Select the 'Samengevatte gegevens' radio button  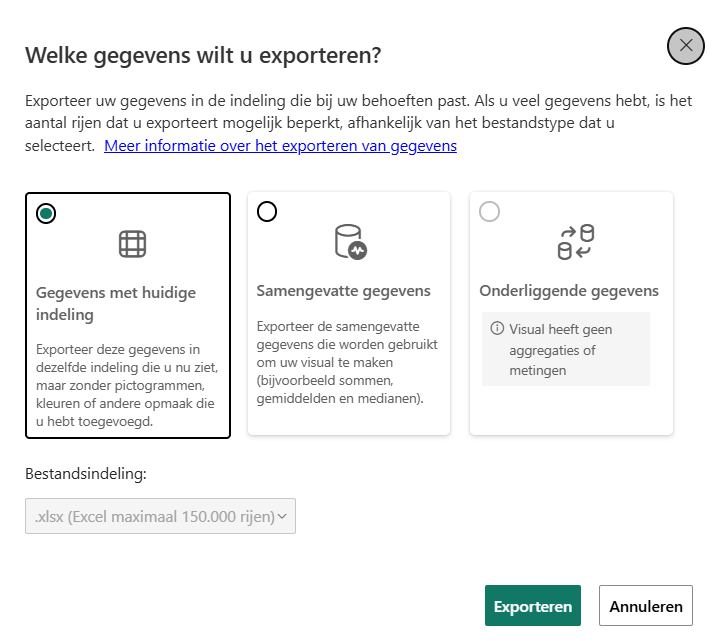(x=267, y=212)
